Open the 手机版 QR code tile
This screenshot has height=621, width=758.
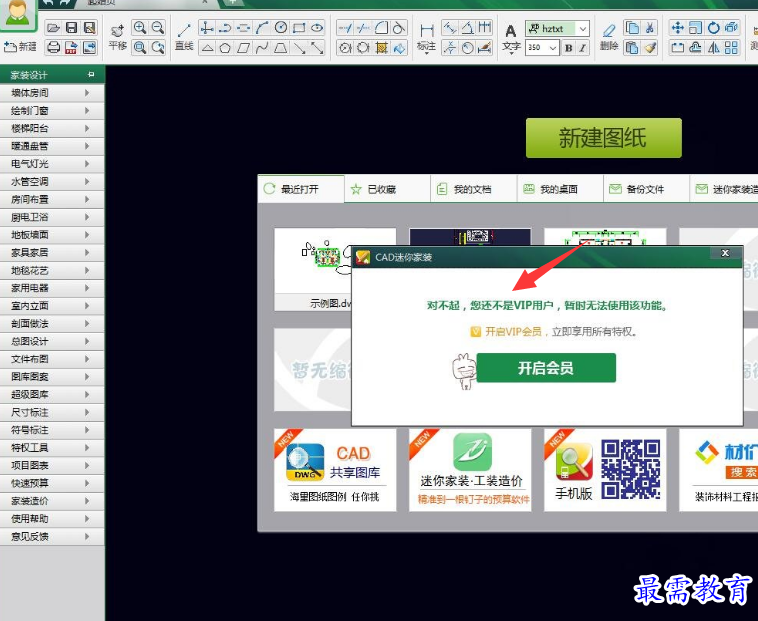tap(605, 470)
